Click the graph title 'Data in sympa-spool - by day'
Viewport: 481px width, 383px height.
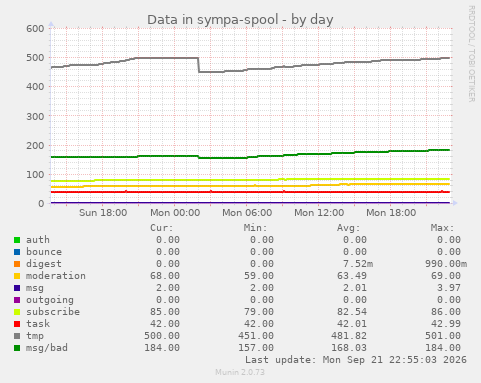[240, 20]
